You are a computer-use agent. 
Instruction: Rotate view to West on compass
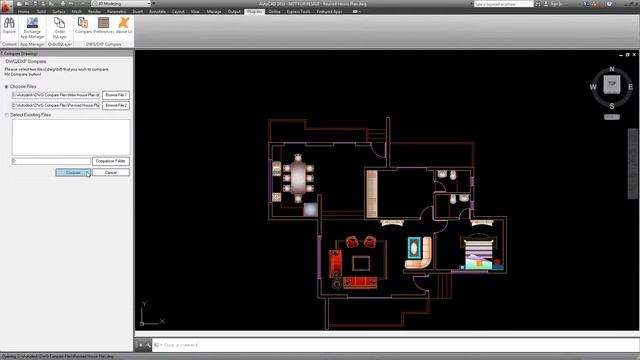pos(593,87)
